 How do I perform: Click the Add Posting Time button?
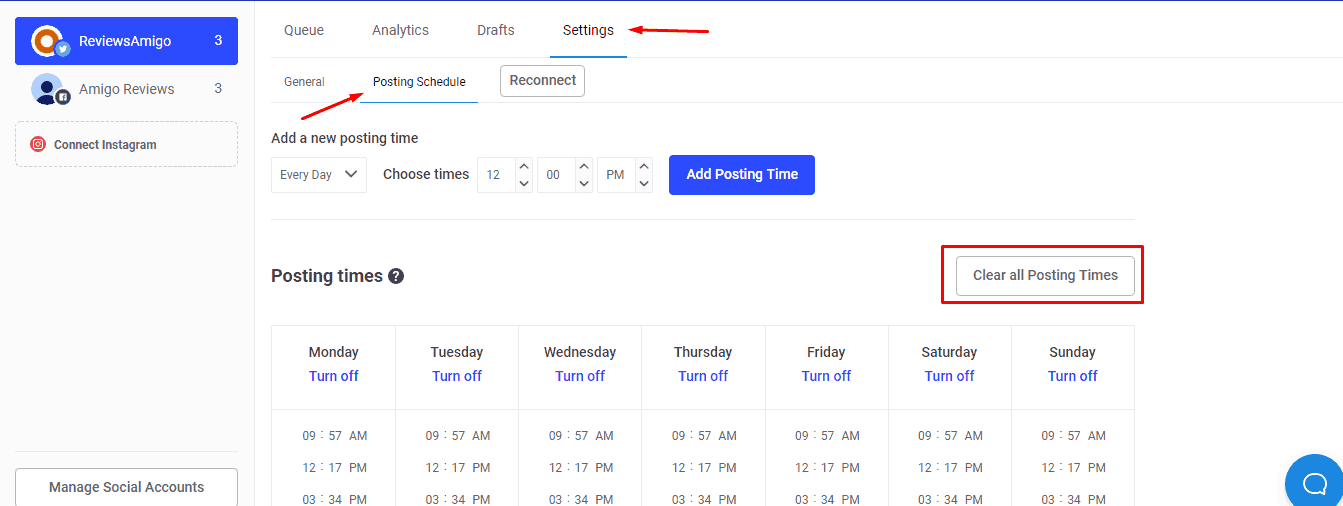(741, 174)
